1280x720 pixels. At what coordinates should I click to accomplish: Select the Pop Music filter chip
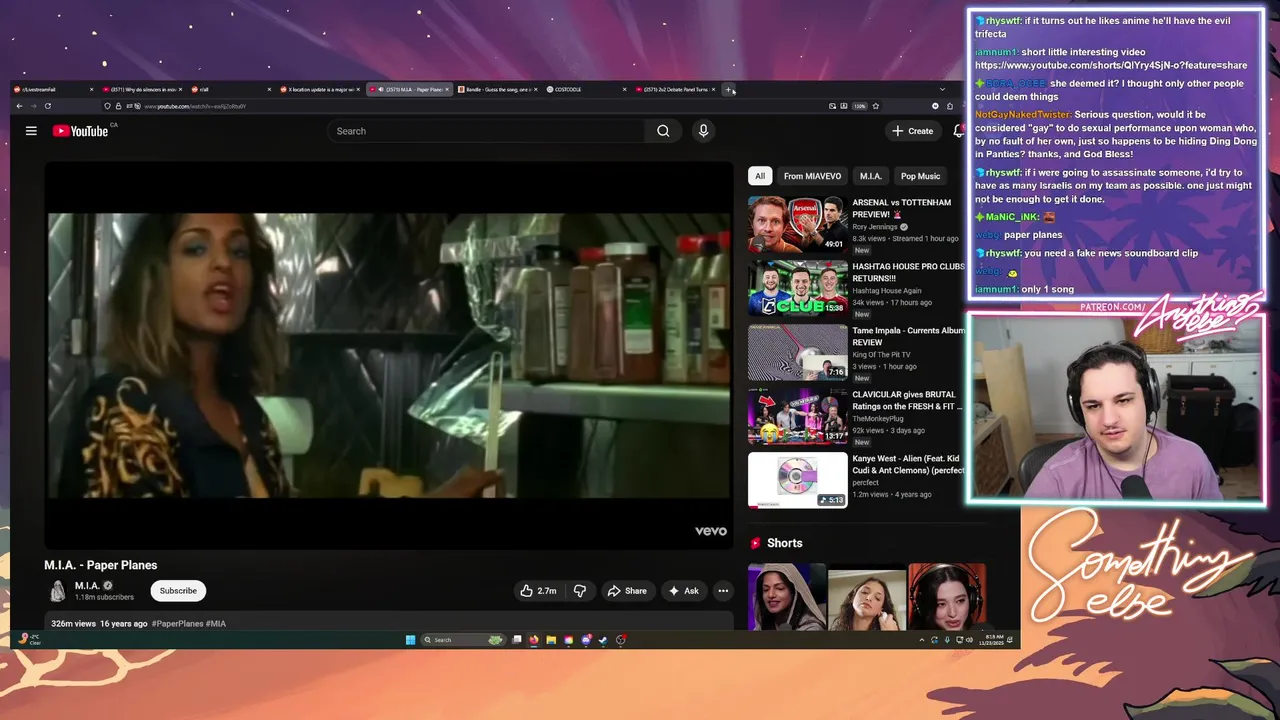(920, 176)
